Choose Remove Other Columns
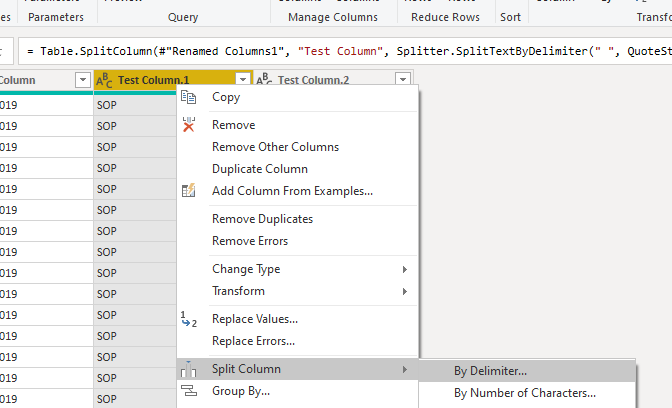Viewport: 672px width, 408px height. click(x=297, y=147)
